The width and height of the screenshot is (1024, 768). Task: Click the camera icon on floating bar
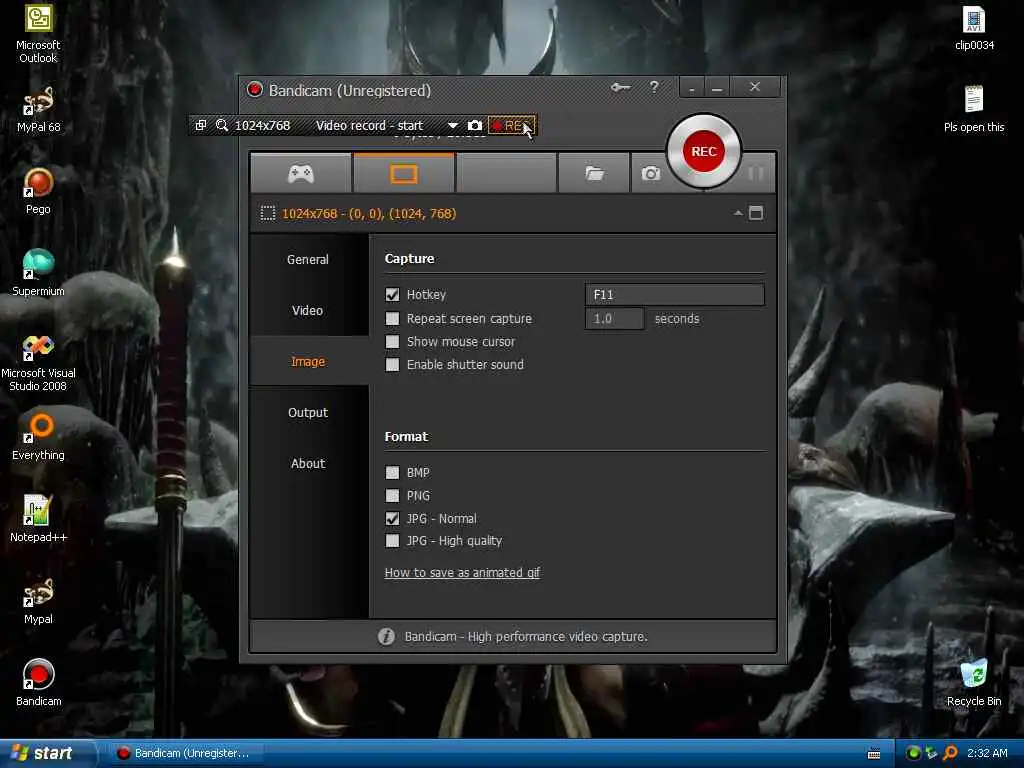click(x=475, y=125)
